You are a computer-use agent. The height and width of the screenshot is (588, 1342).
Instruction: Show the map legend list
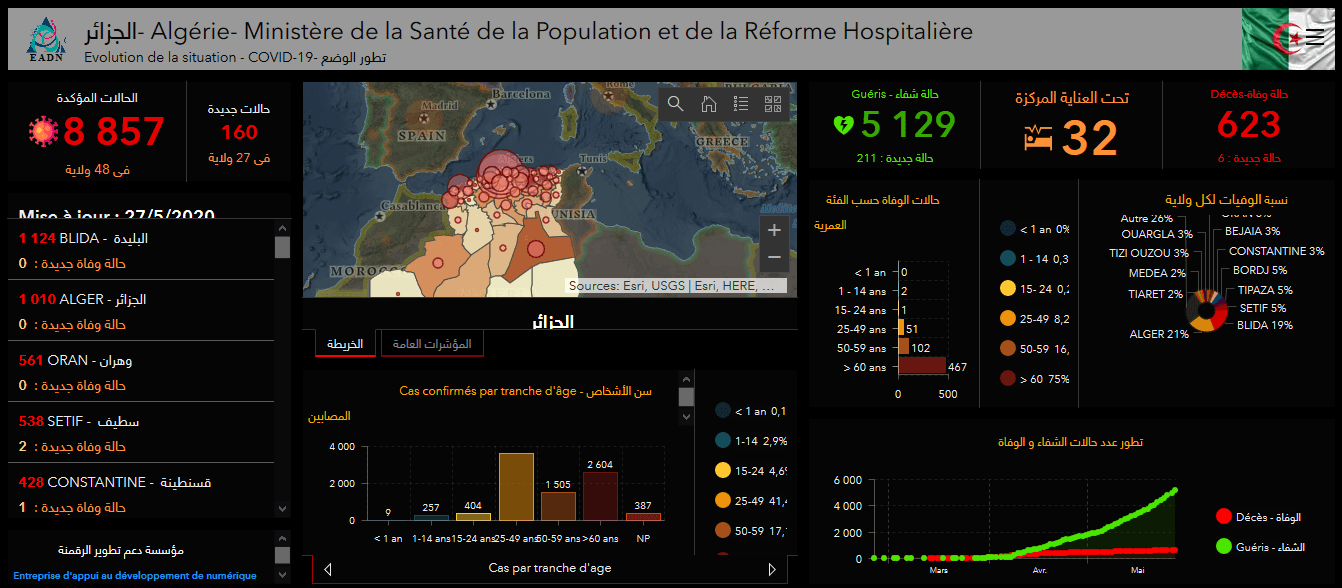[x=741, y=103]
